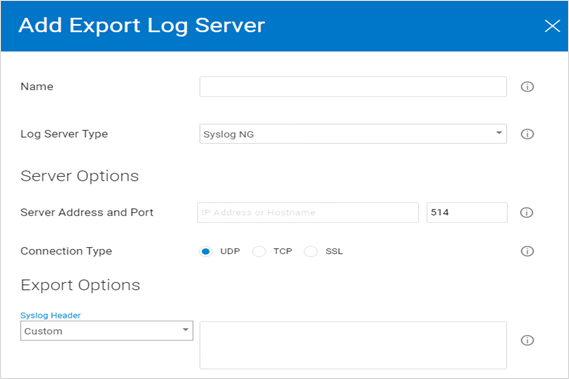Viewport: 569px width, 379px height.
Task: Click the Export Options heading
Action: 80,285
